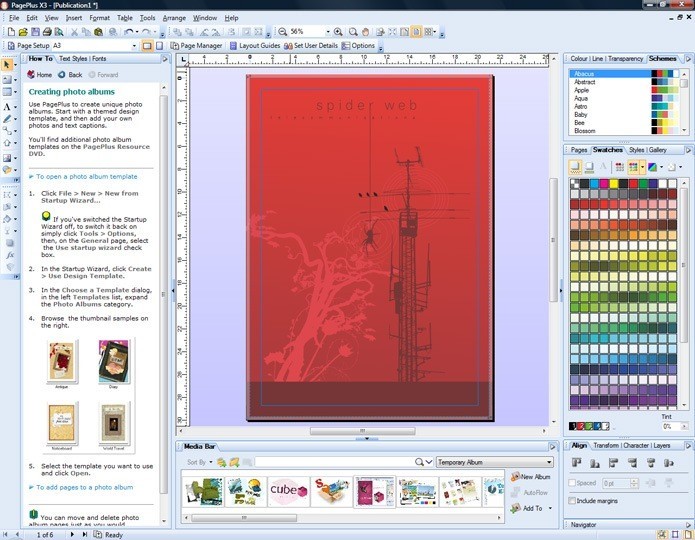Click Set User Details in context toolbar

tap(311, 46)
